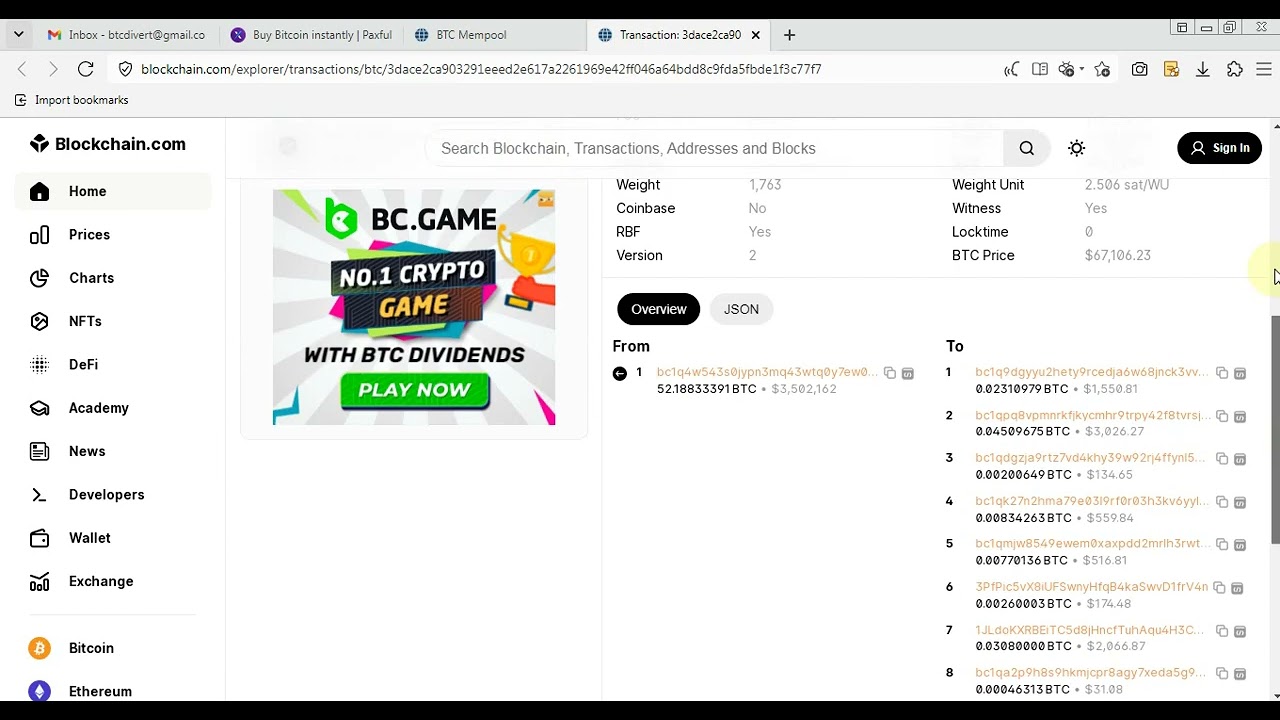
Task: Click the browser address bar URL
Action: click(481, 69)
